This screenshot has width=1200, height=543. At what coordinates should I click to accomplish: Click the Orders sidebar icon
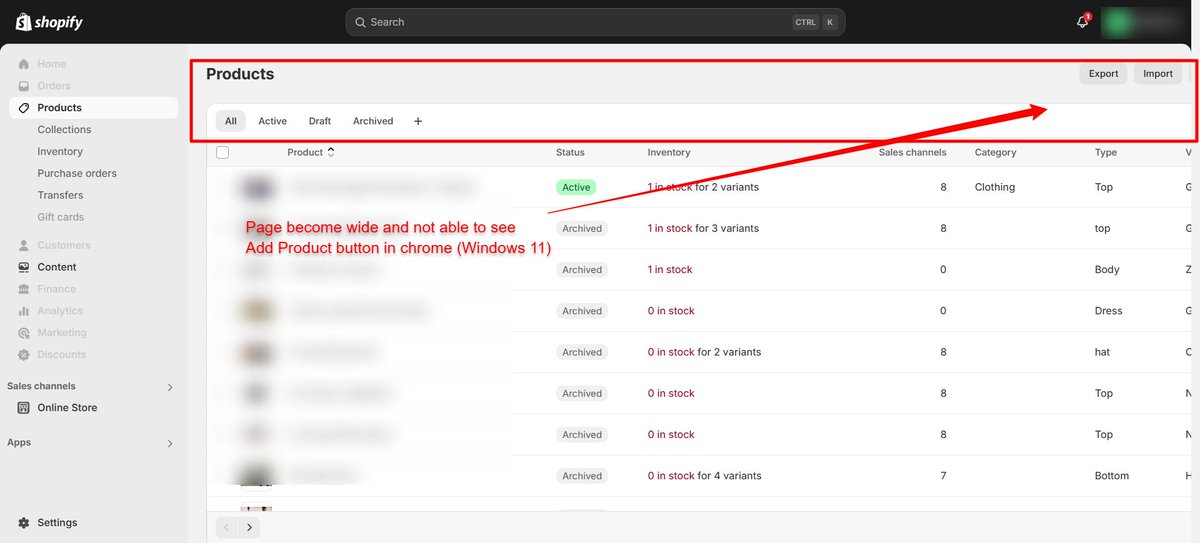coord(24,86)
